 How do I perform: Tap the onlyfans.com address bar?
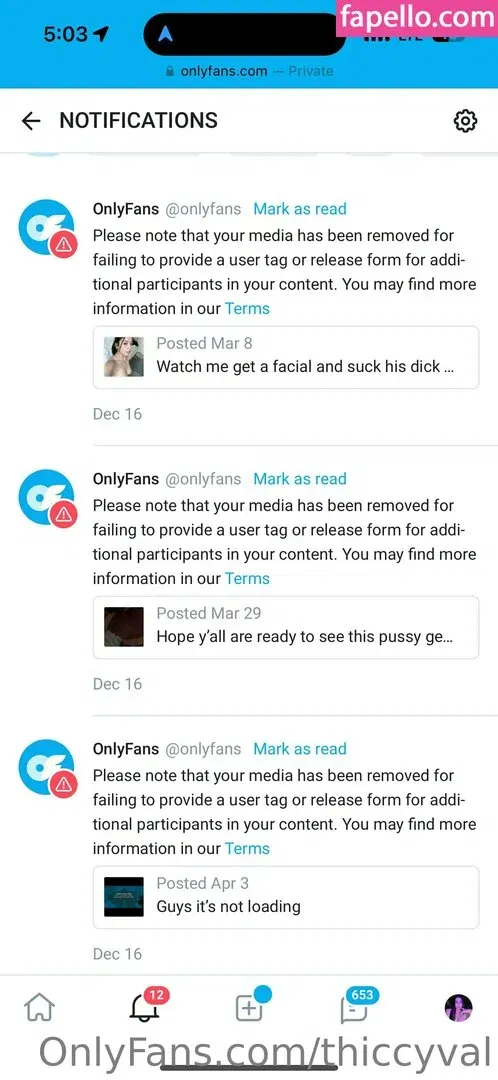(x=249, y=71)
